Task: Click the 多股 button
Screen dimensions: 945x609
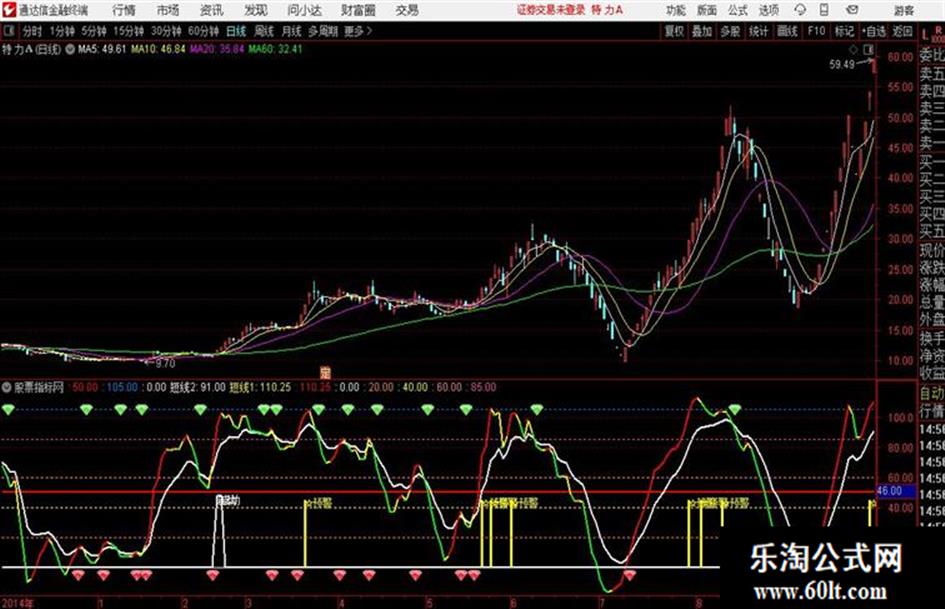Action: pyautogui.click(x=730, y=31)
